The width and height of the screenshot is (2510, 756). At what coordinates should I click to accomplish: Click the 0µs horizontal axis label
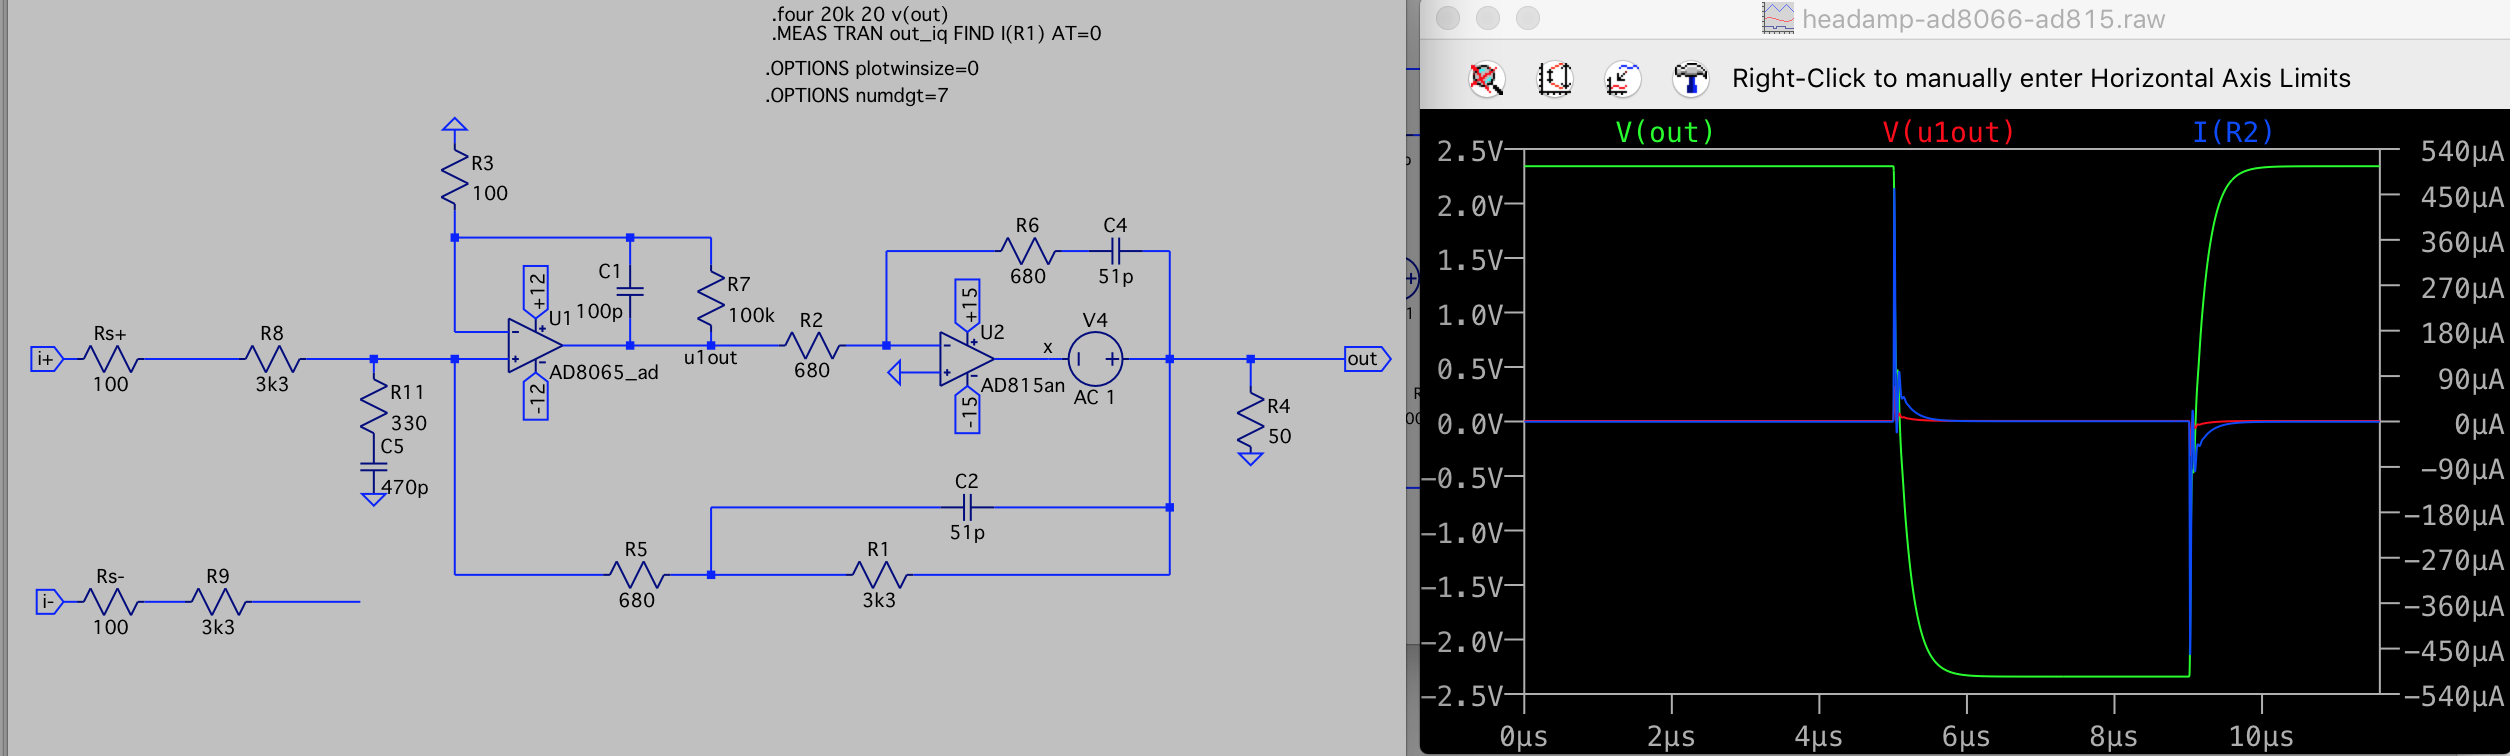tap(1523, 737)
